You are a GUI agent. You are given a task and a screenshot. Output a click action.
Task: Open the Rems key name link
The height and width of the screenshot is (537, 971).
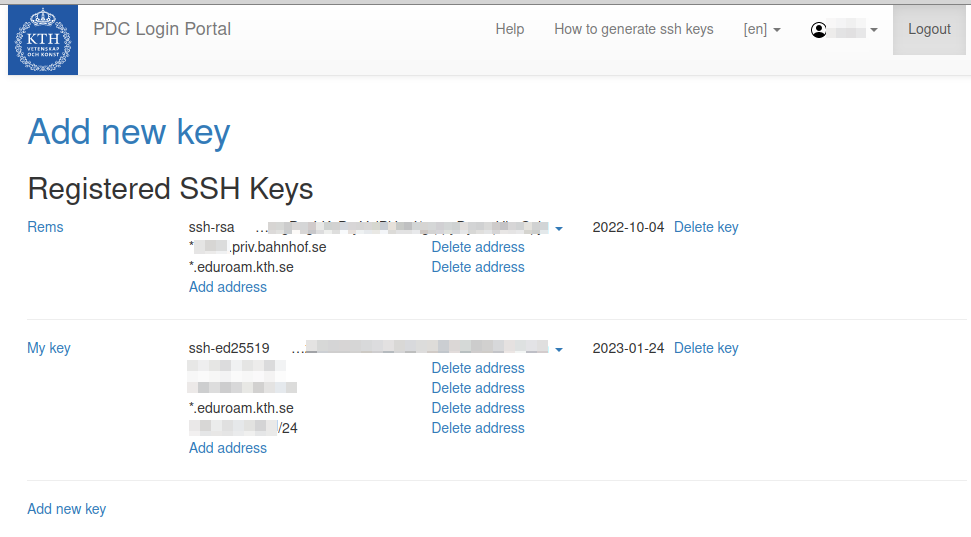pos(45,227)
